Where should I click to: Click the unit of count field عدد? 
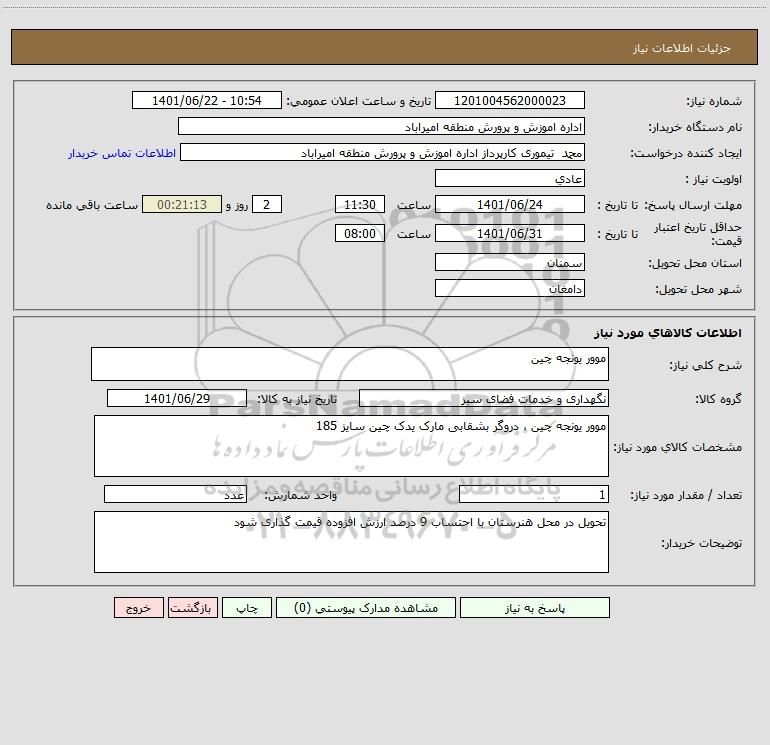point(175,494)
